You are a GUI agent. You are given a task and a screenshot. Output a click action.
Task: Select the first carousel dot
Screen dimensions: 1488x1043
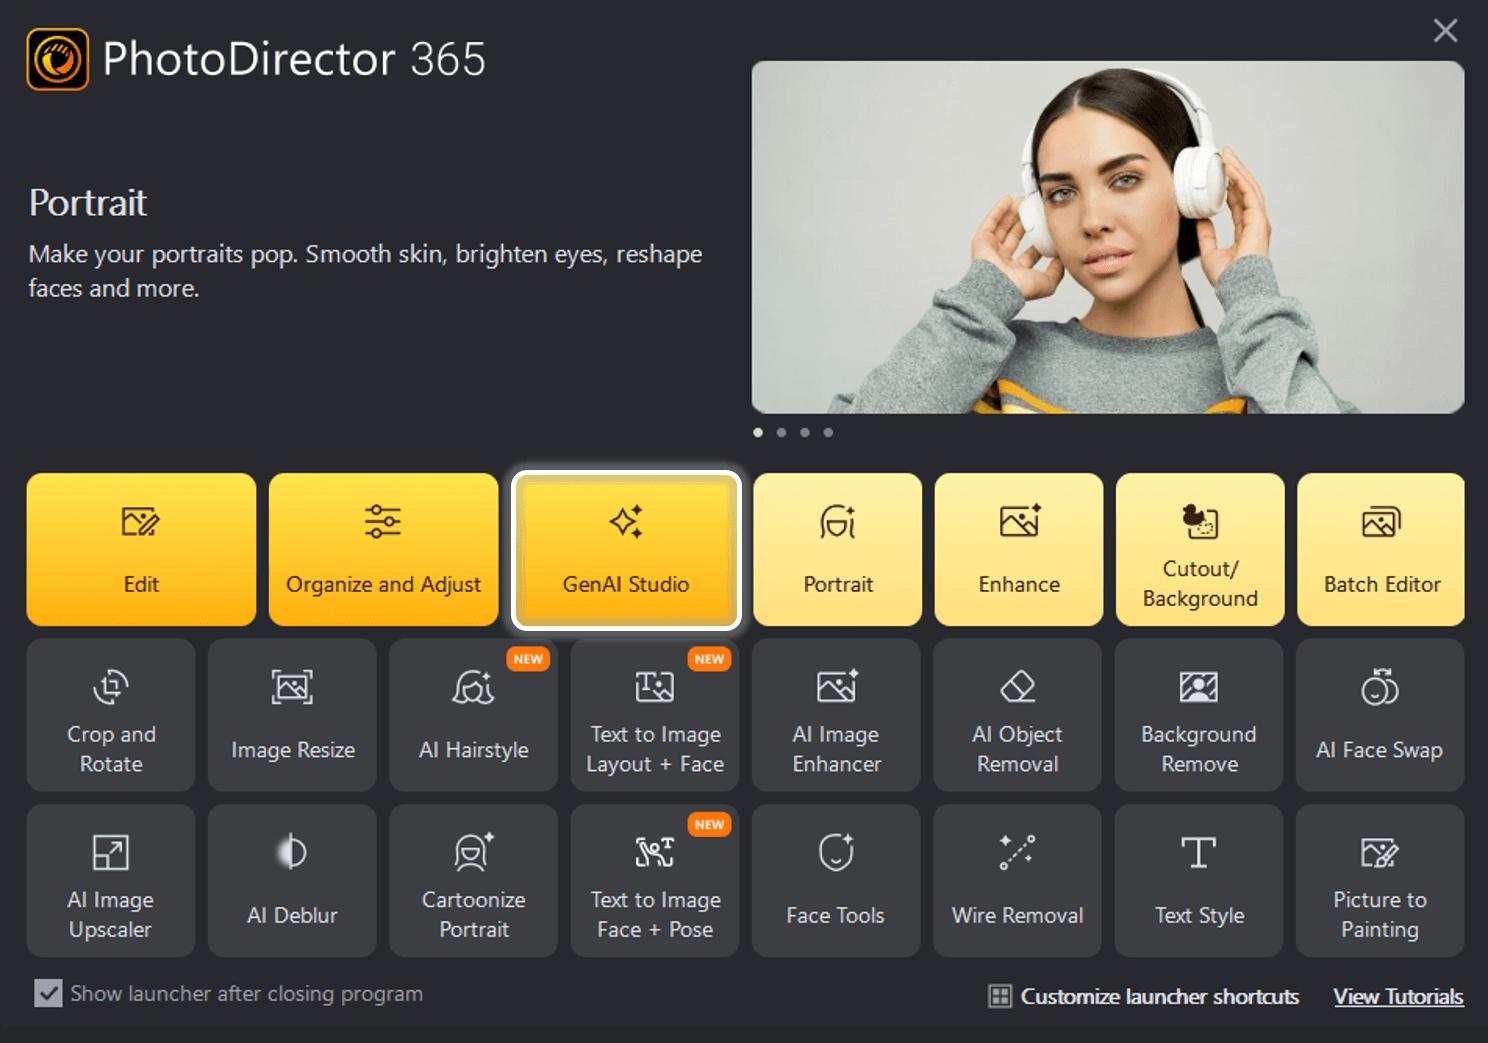click(758, 432)
